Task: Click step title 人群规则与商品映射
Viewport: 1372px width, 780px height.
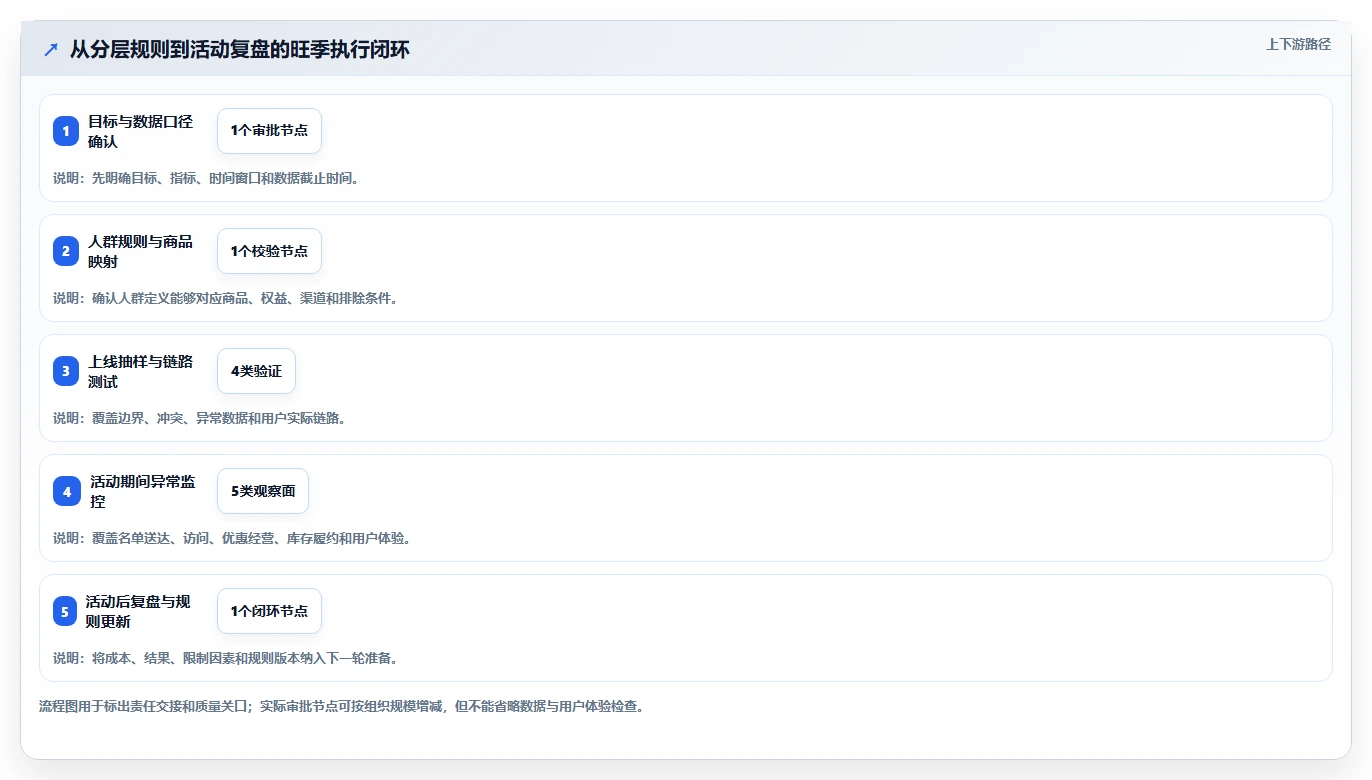Action: tap(140, 251)
